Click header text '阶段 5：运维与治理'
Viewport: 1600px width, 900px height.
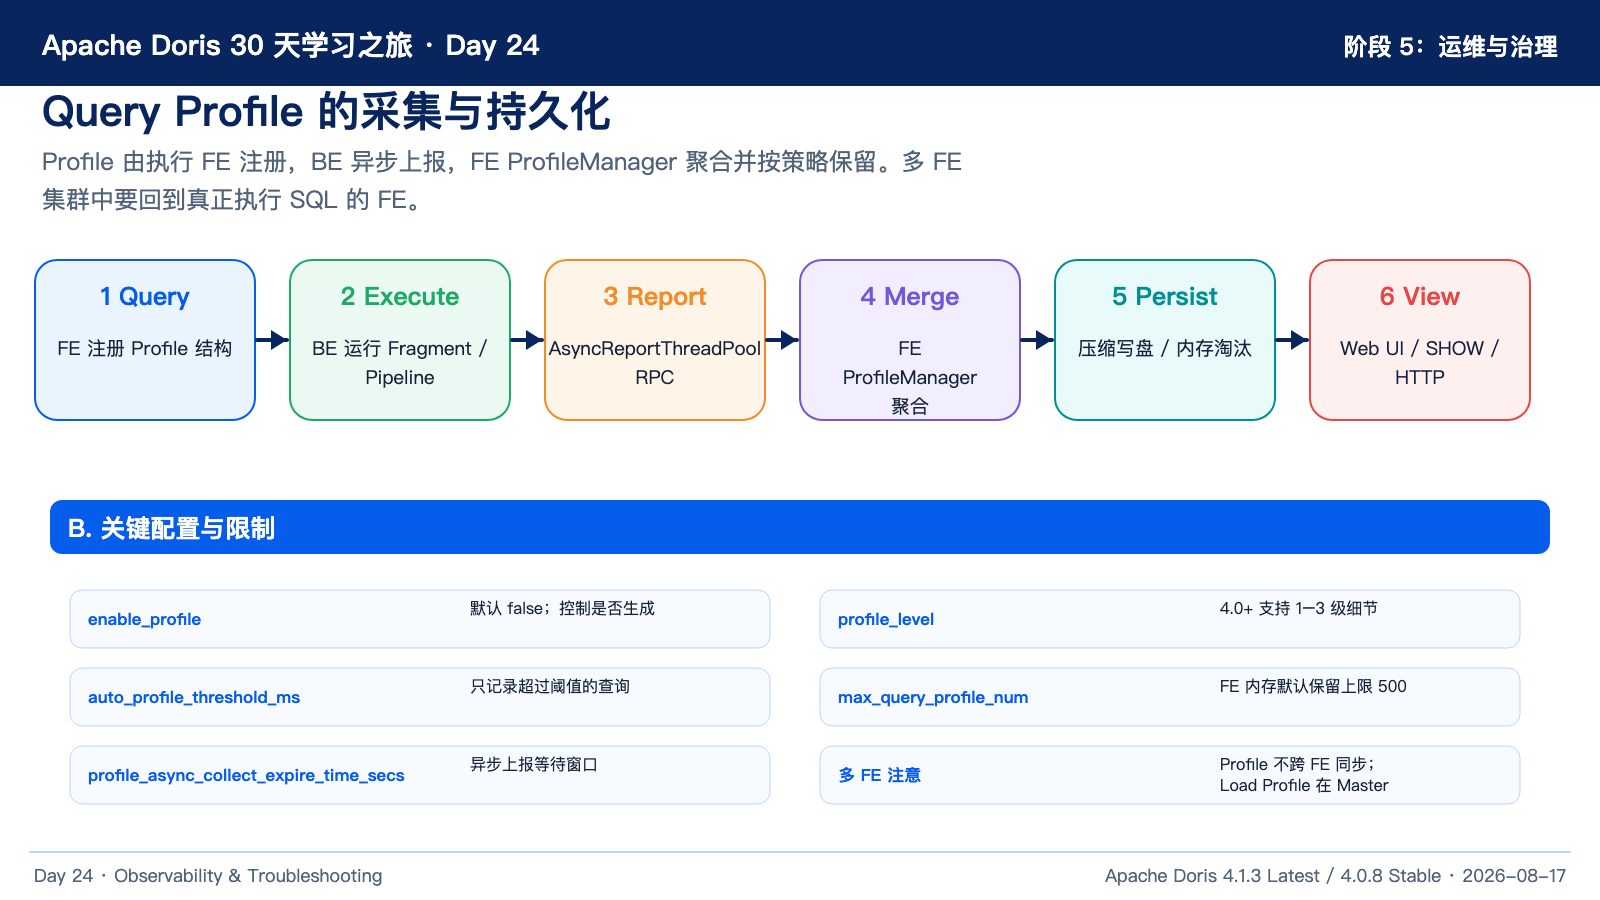pyautogui.click(x=1450, y=46)
